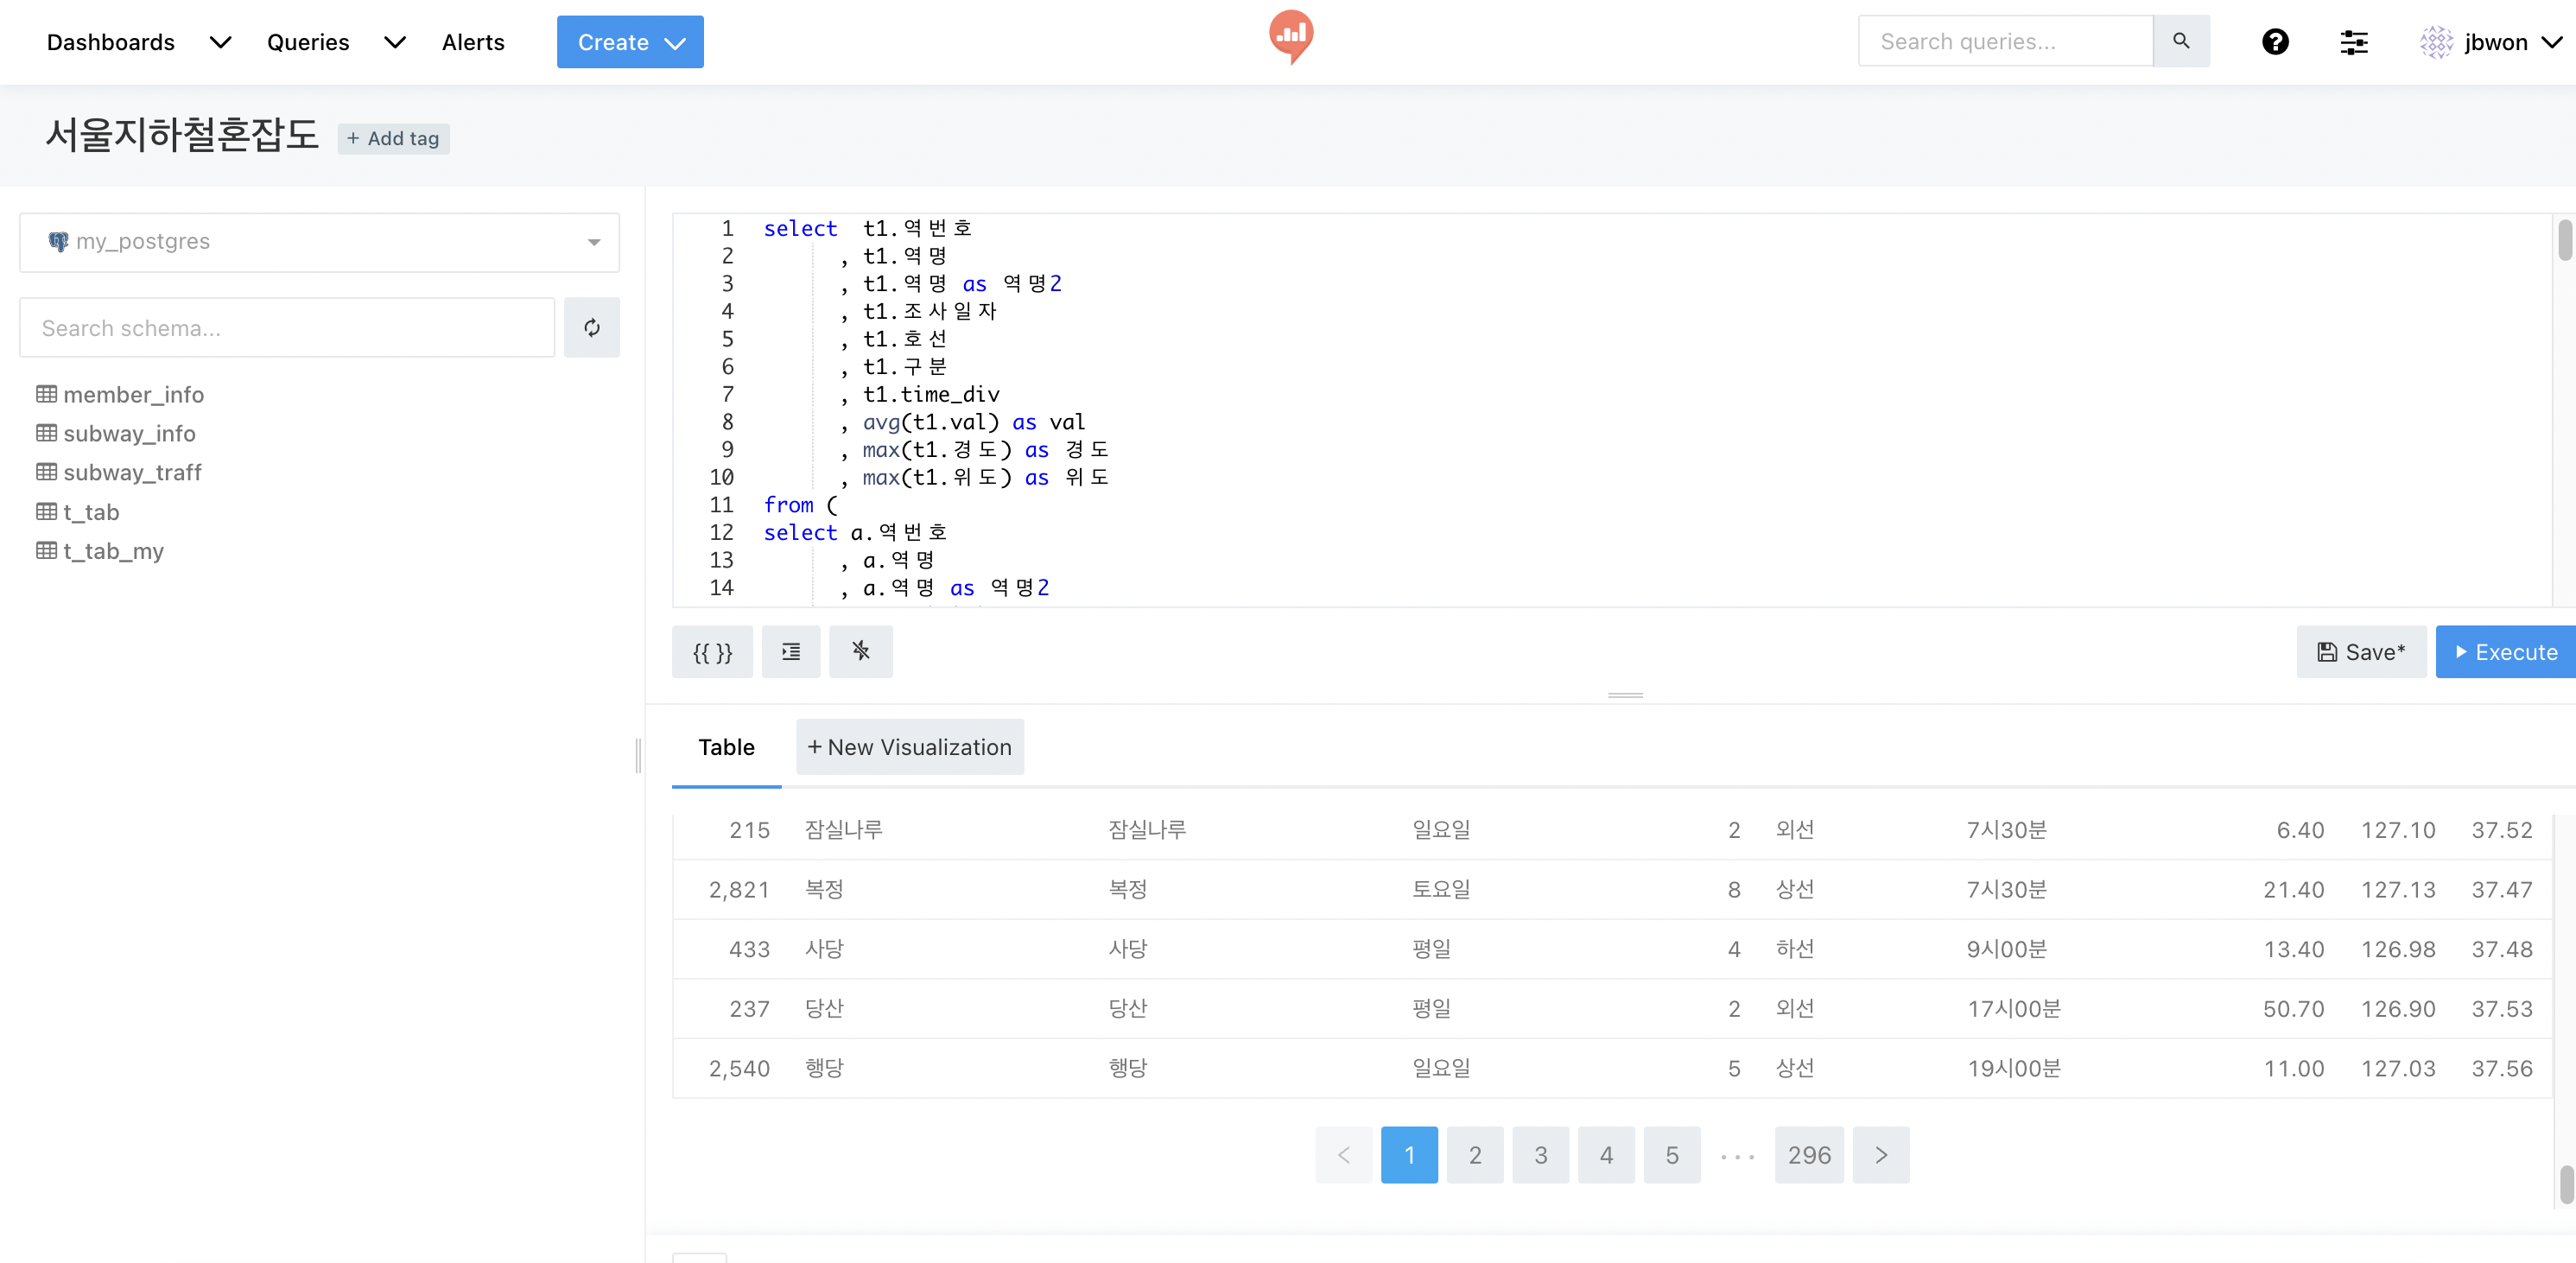Viewport: 2576px width, 1263px height.
Task: Open the my_postgres data source dropdown
Action: point(319,242)
